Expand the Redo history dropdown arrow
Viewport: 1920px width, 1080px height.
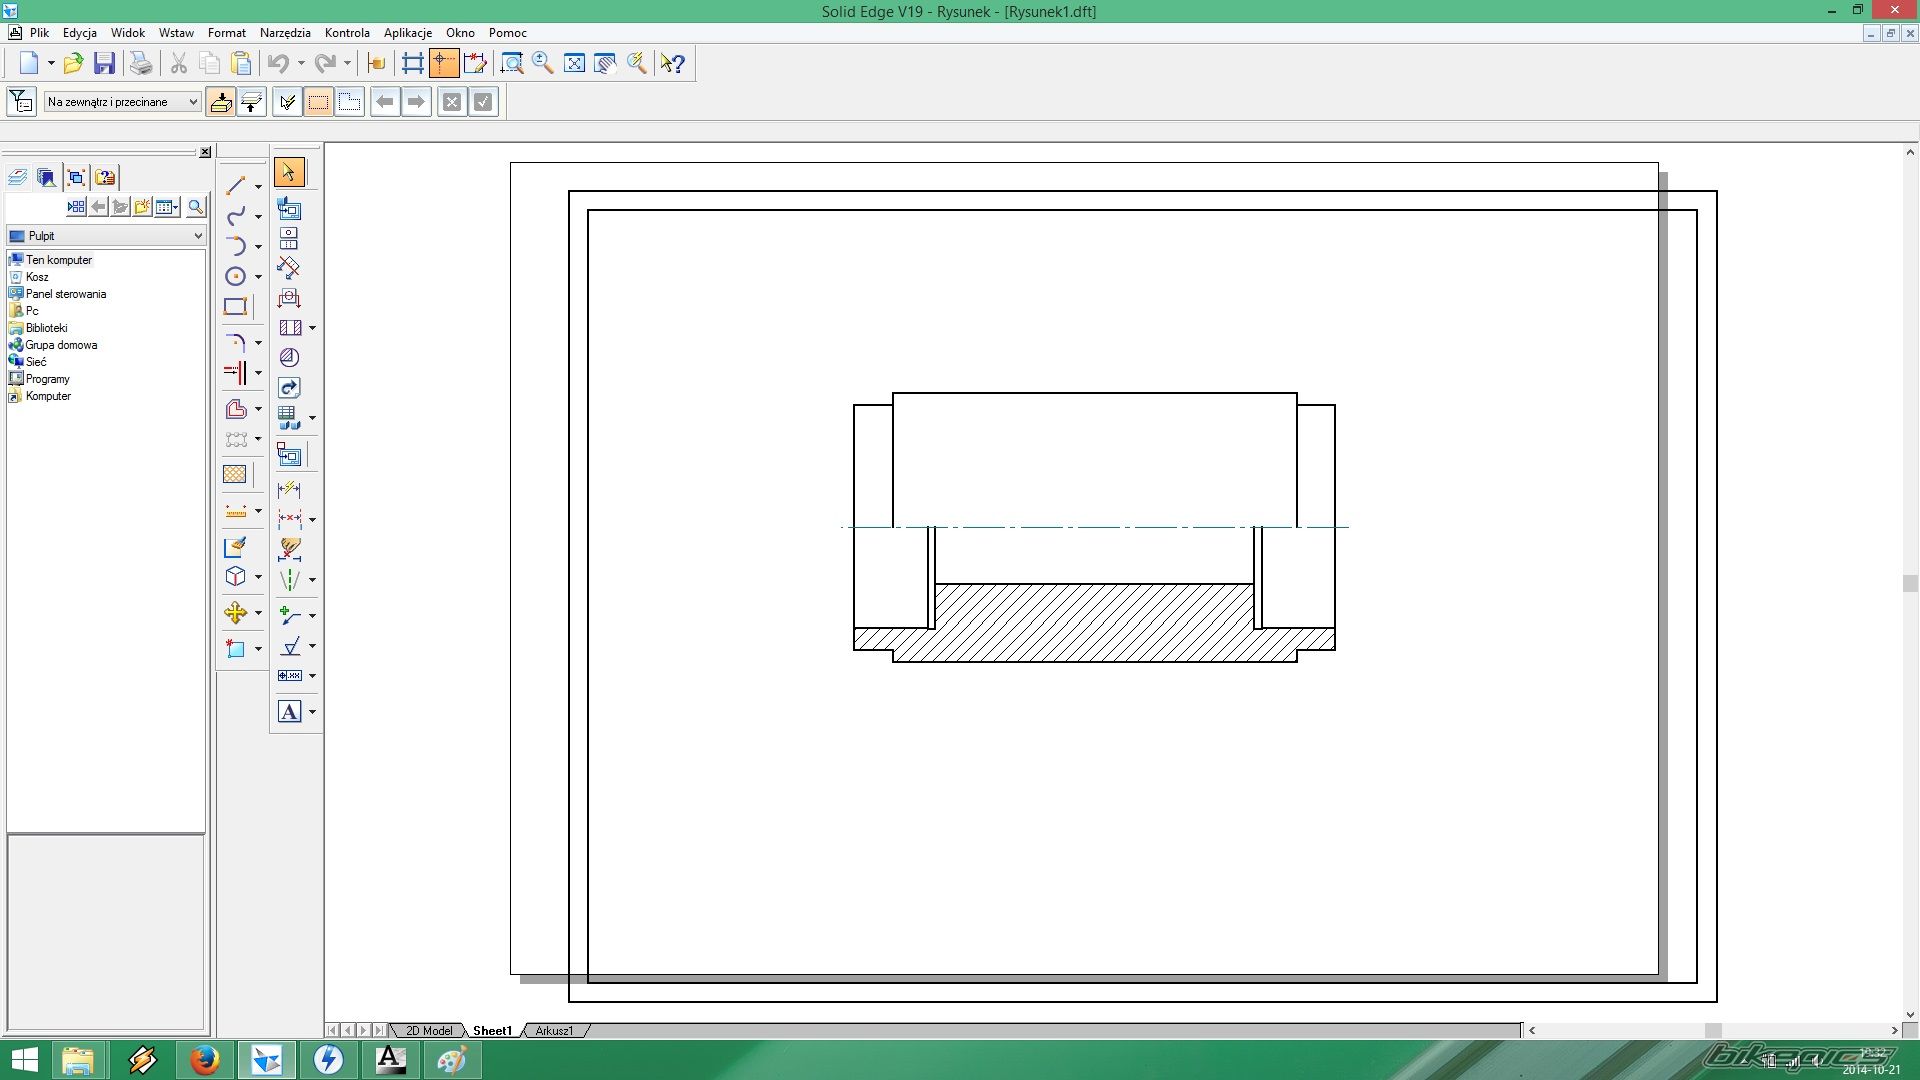(347, 64)
